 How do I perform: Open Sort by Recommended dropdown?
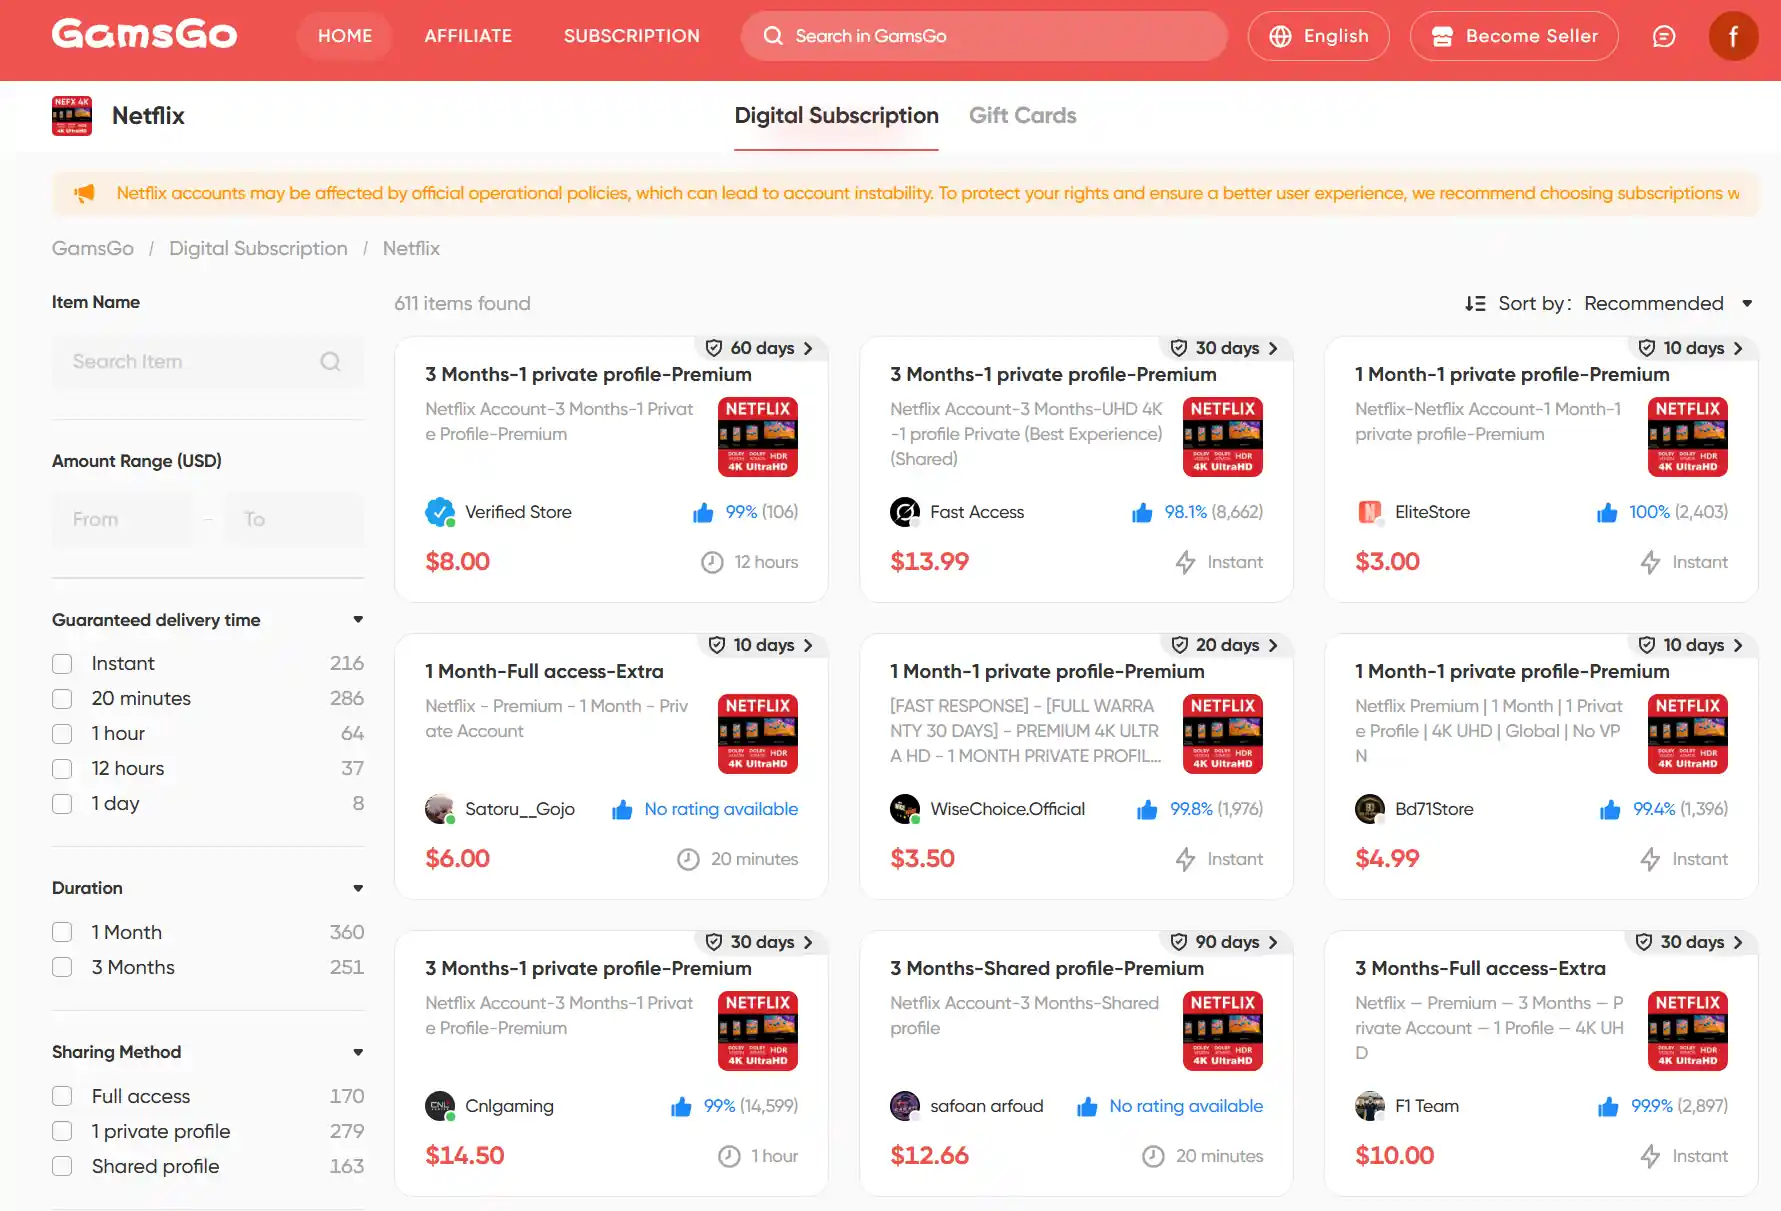(1668, 303)
